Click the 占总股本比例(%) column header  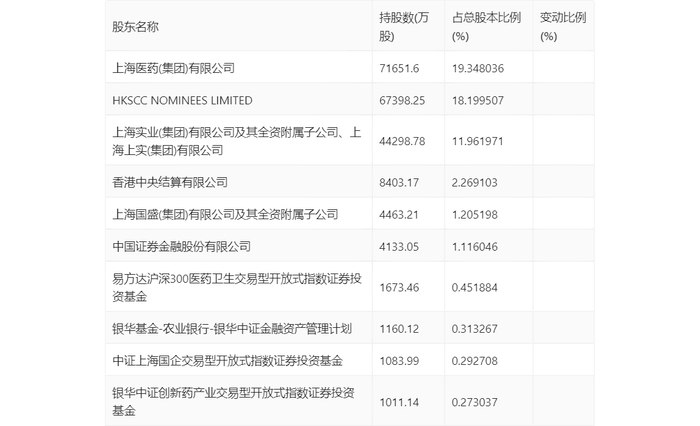(x=486, y=27)
